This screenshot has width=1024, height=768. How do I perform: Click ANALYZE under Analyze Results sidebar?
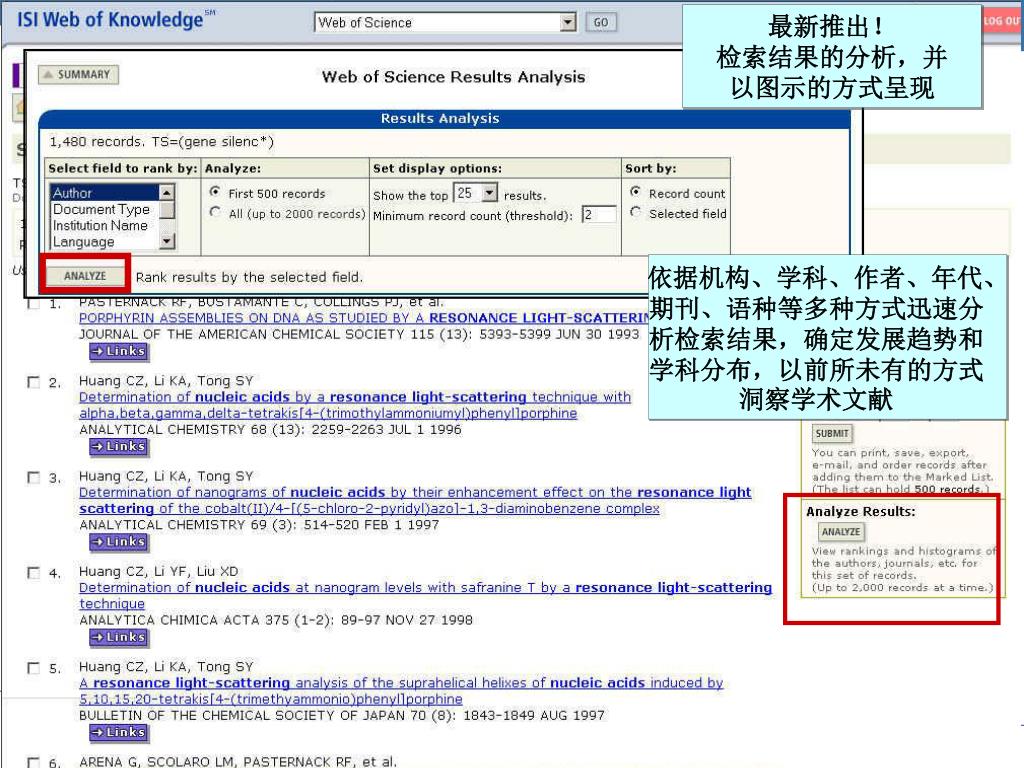[x=840, y=532]
